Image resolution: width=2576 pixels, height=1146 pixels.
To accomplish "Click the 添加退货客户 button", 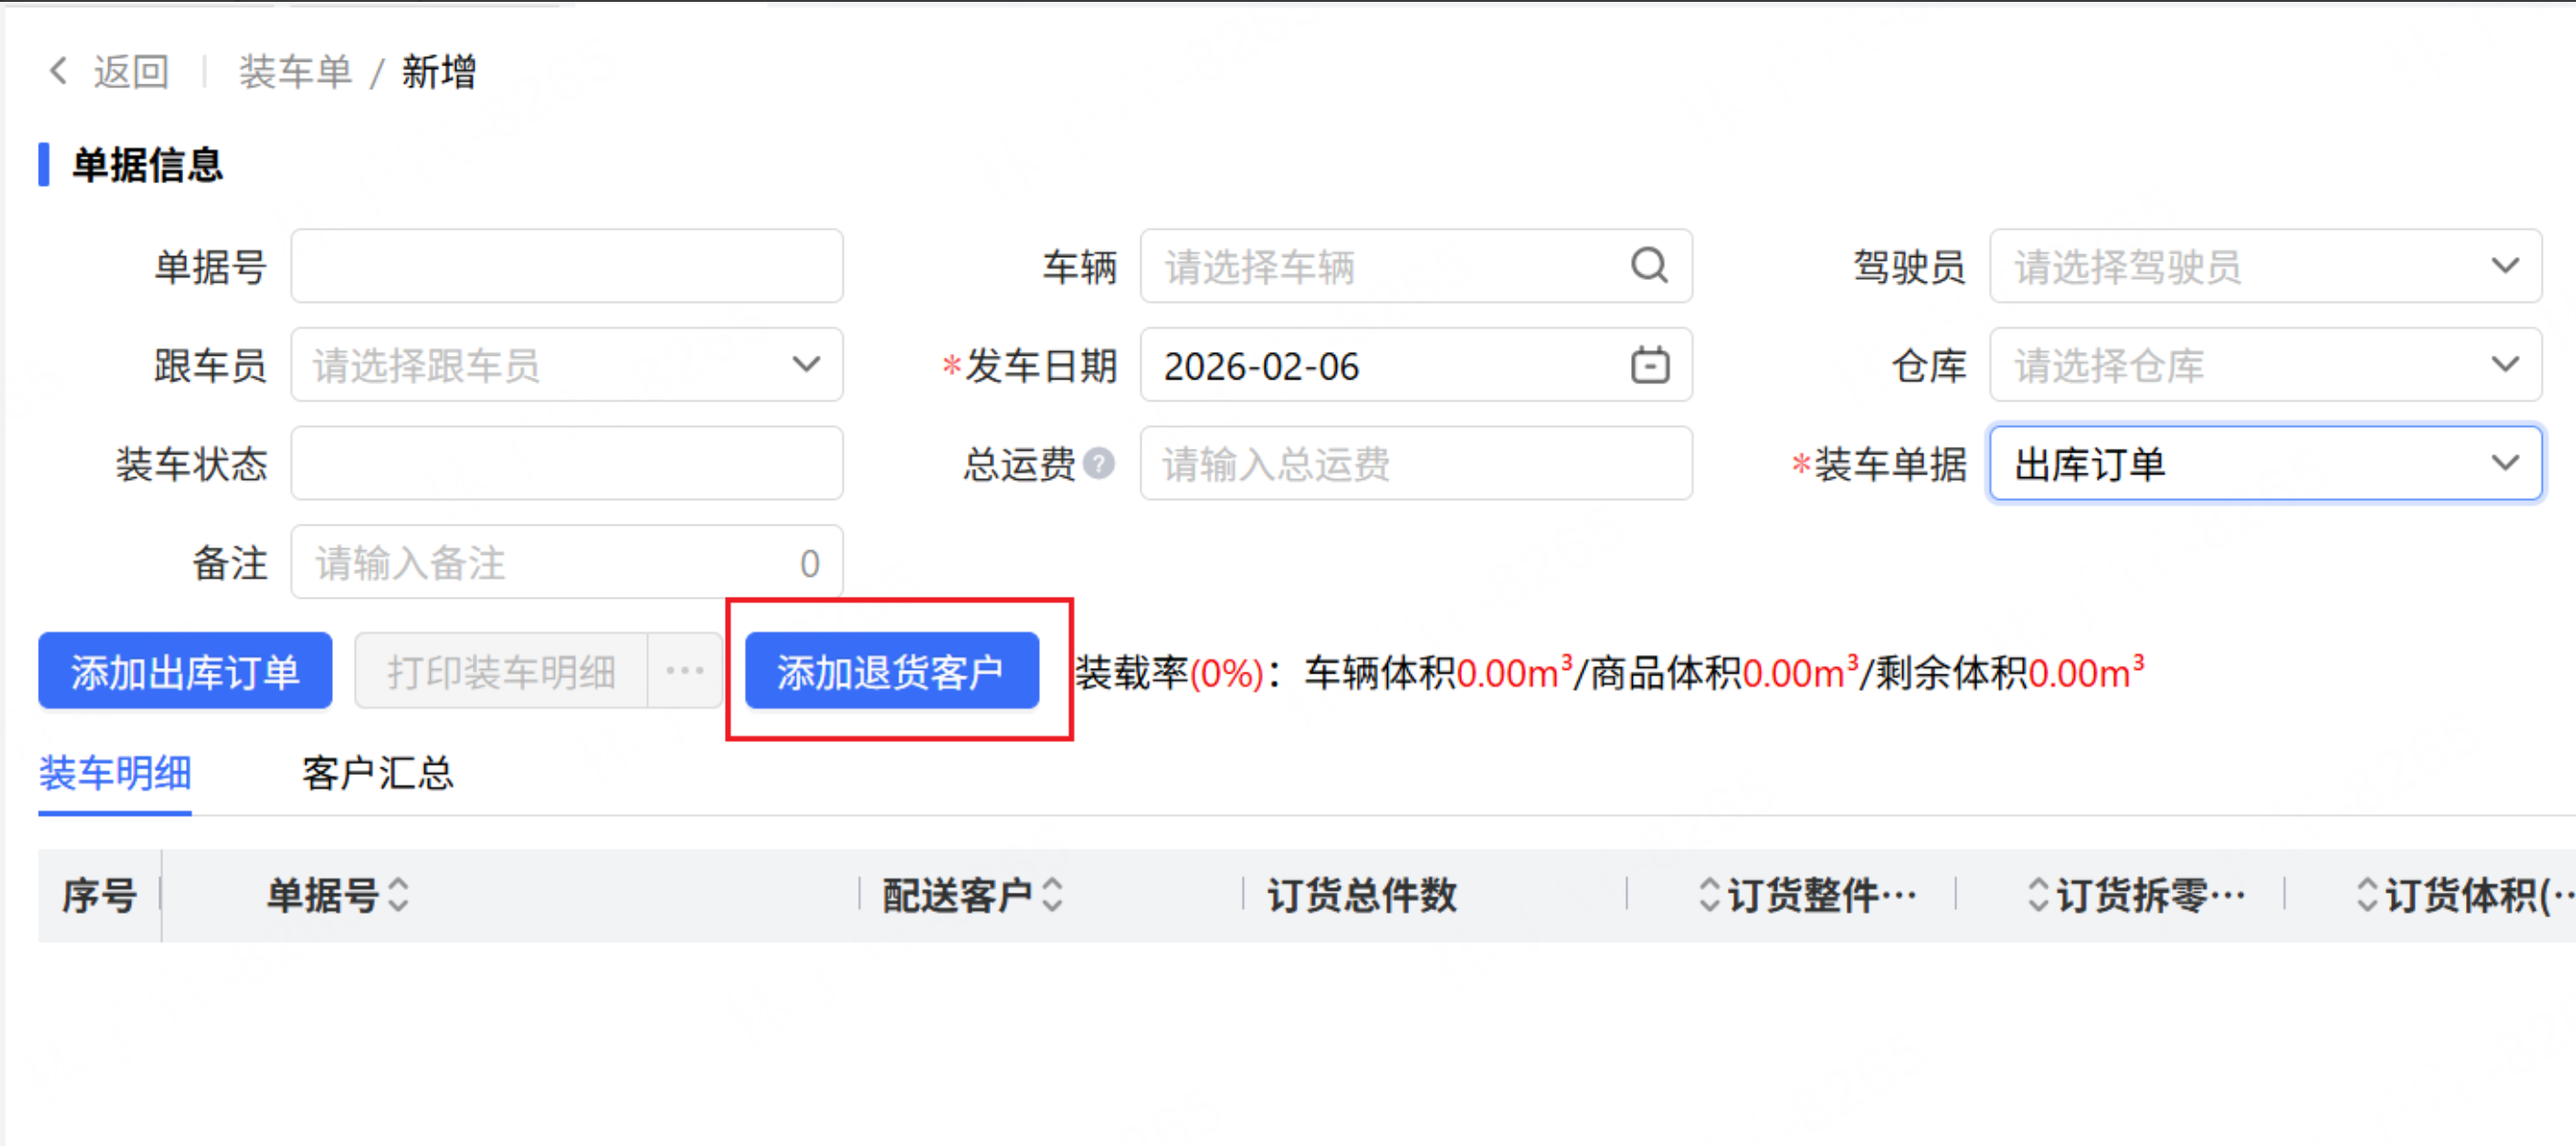I will pos(891,671).
